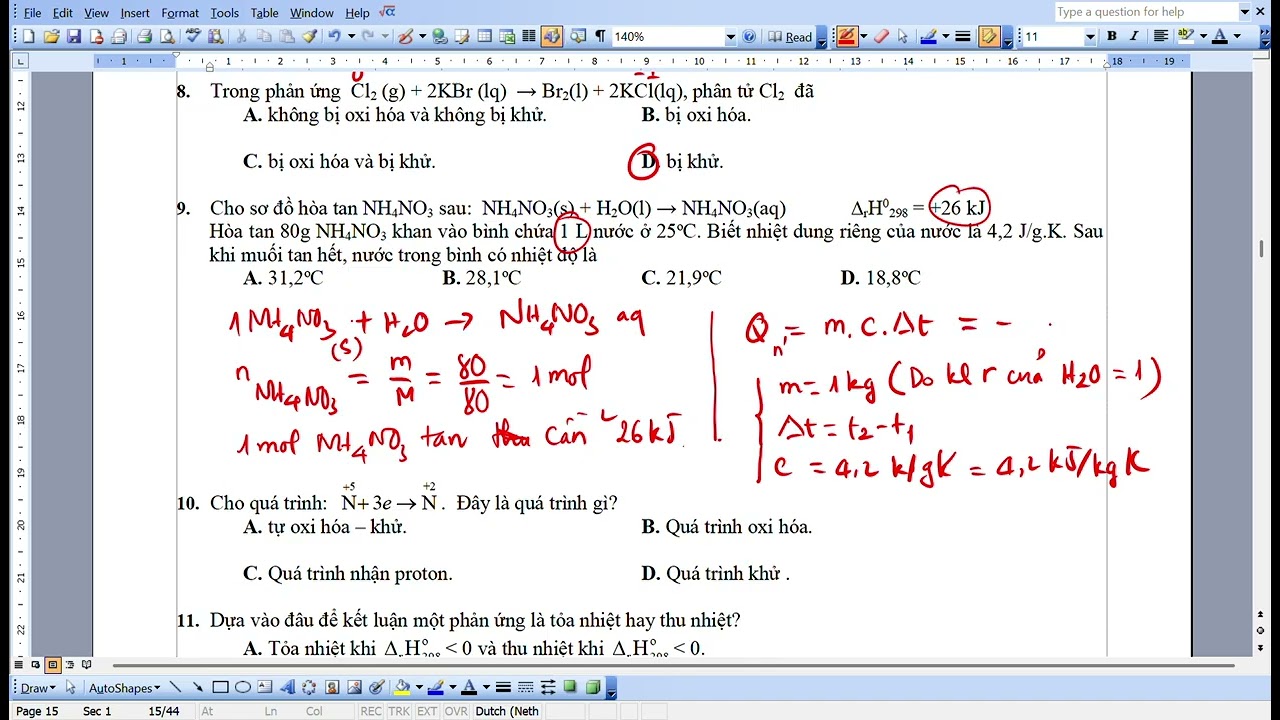The height and width of the screenshot is (720, 1280).
Task: Insert a hyperlink
Action: click(440, 36)
